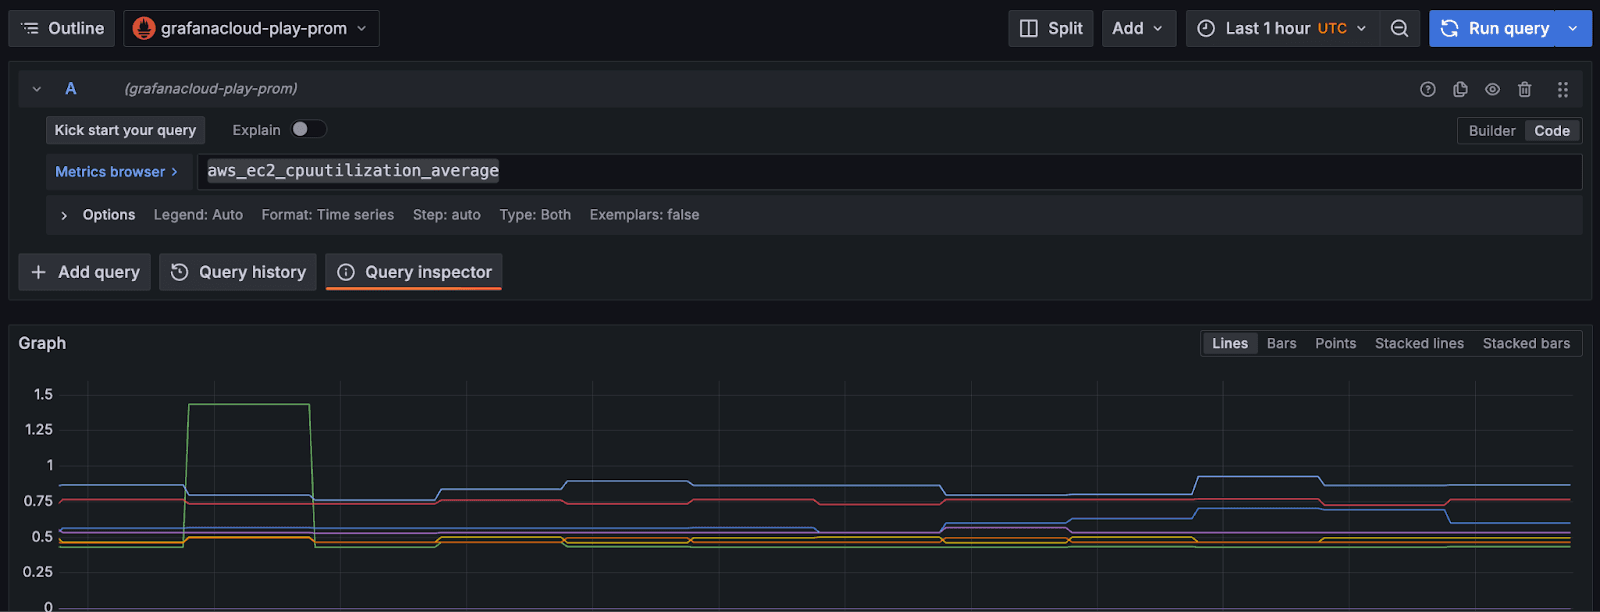Image resolution: width=1600 pixels, height=612 pixels.
Task: Open the grafanacloud-play-prom data source picker
Action: coord(251,28)
